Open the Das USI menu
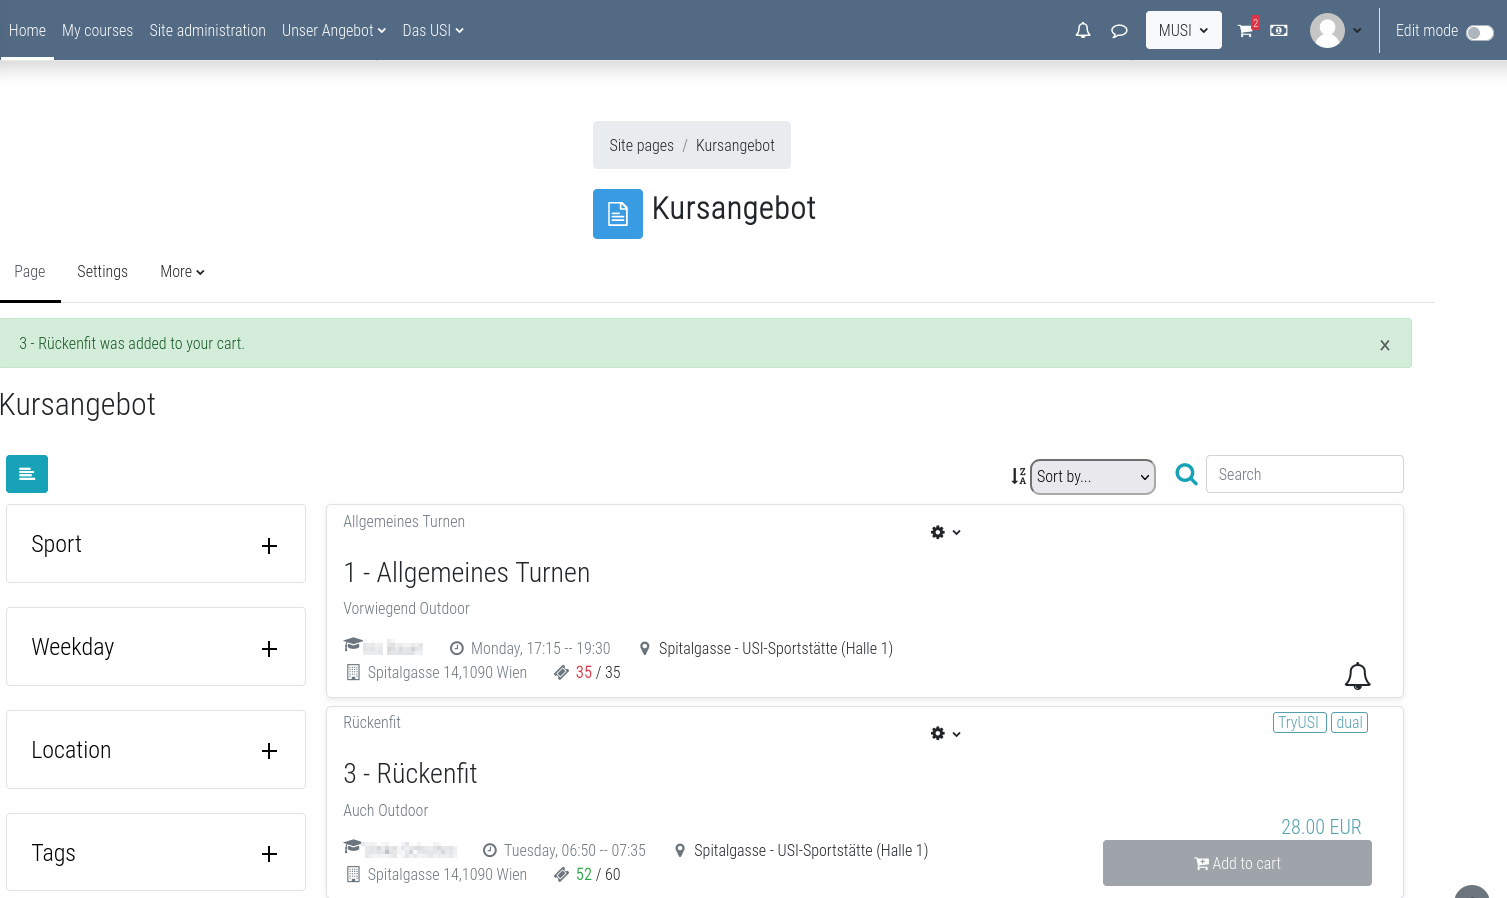 (x=433, y=31)
